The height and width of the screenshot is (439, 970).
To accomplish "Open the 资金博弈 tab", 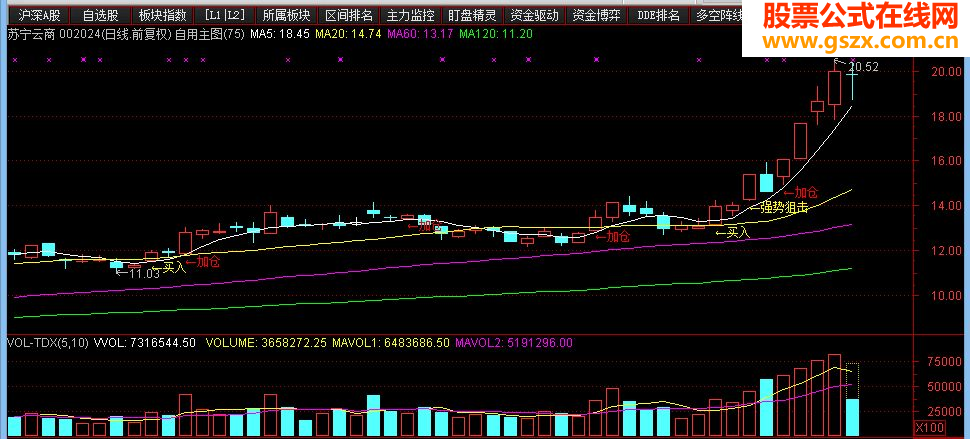I will 596,15.
